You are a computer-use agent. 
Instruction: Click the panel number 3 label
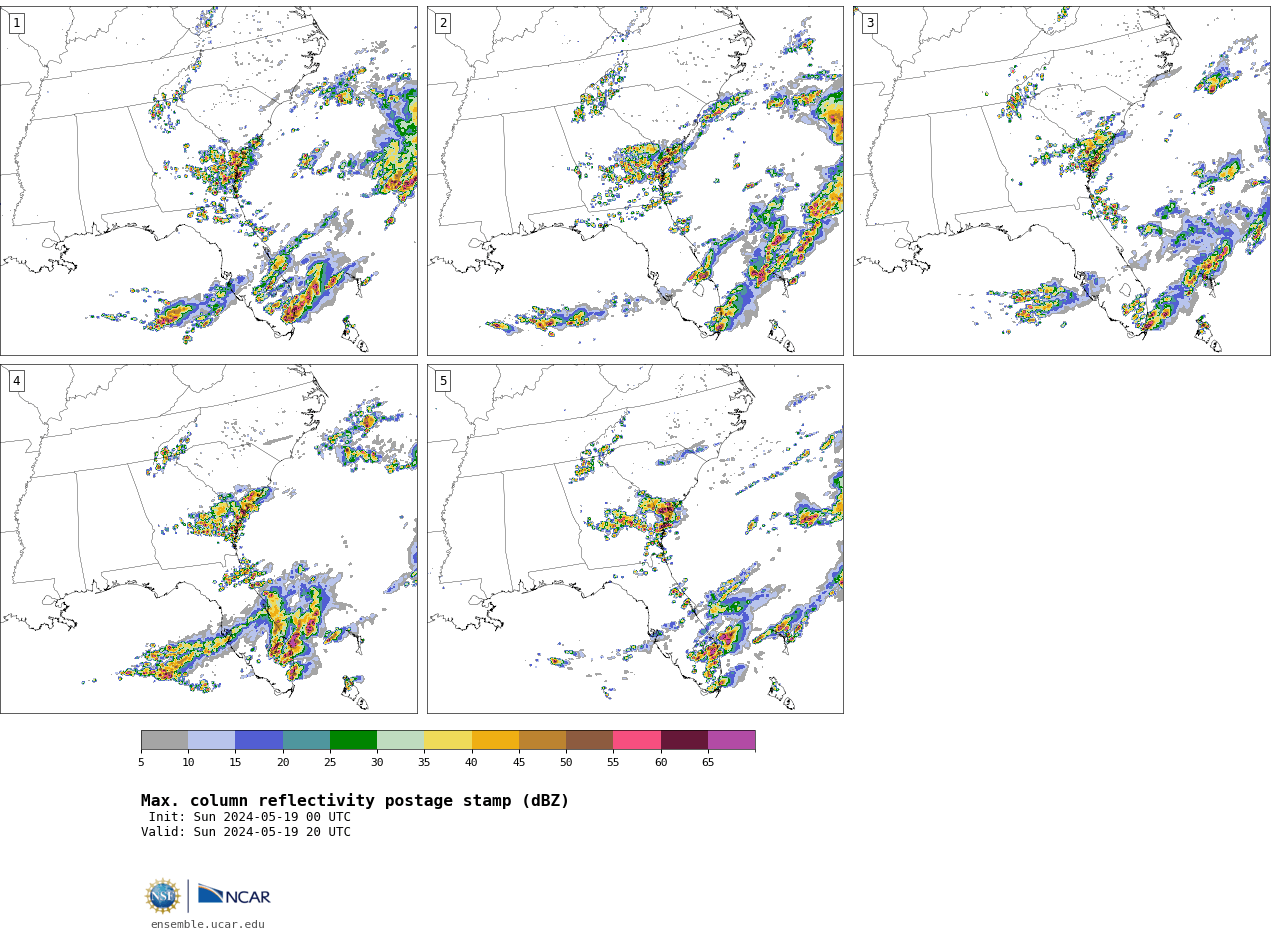click(x=869, y=23)
